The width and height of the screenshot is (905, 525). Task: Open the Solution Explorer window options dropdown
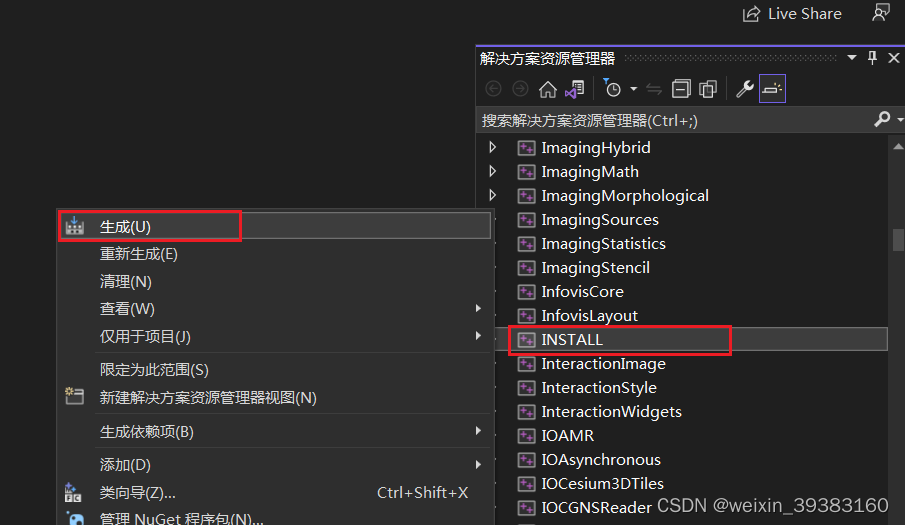click(852, 58)
